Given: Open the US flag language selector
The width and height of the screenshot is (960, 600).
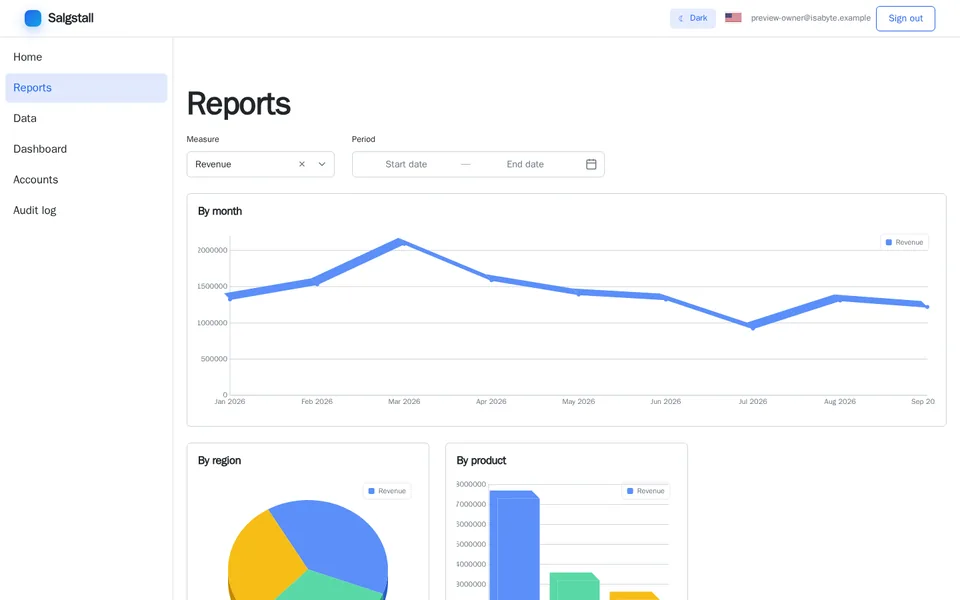Looking at the screenshot, I should click(733, 18).
